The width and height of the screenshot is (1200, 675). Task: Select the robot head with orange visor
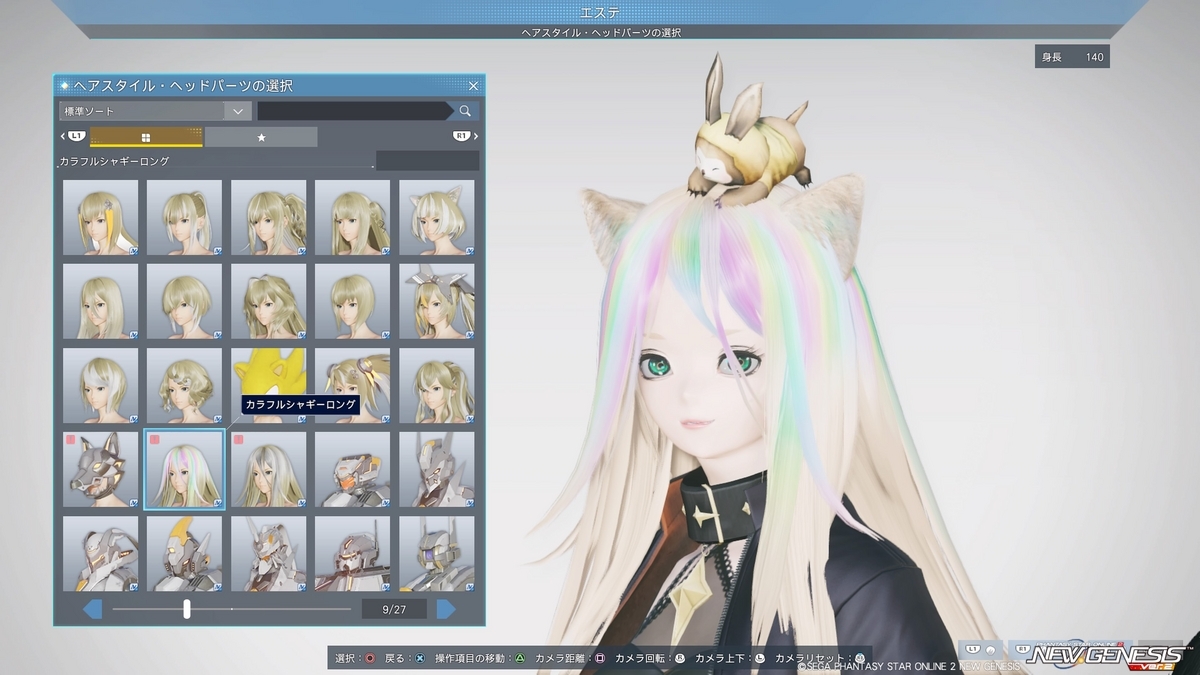[x=352, y=469]
